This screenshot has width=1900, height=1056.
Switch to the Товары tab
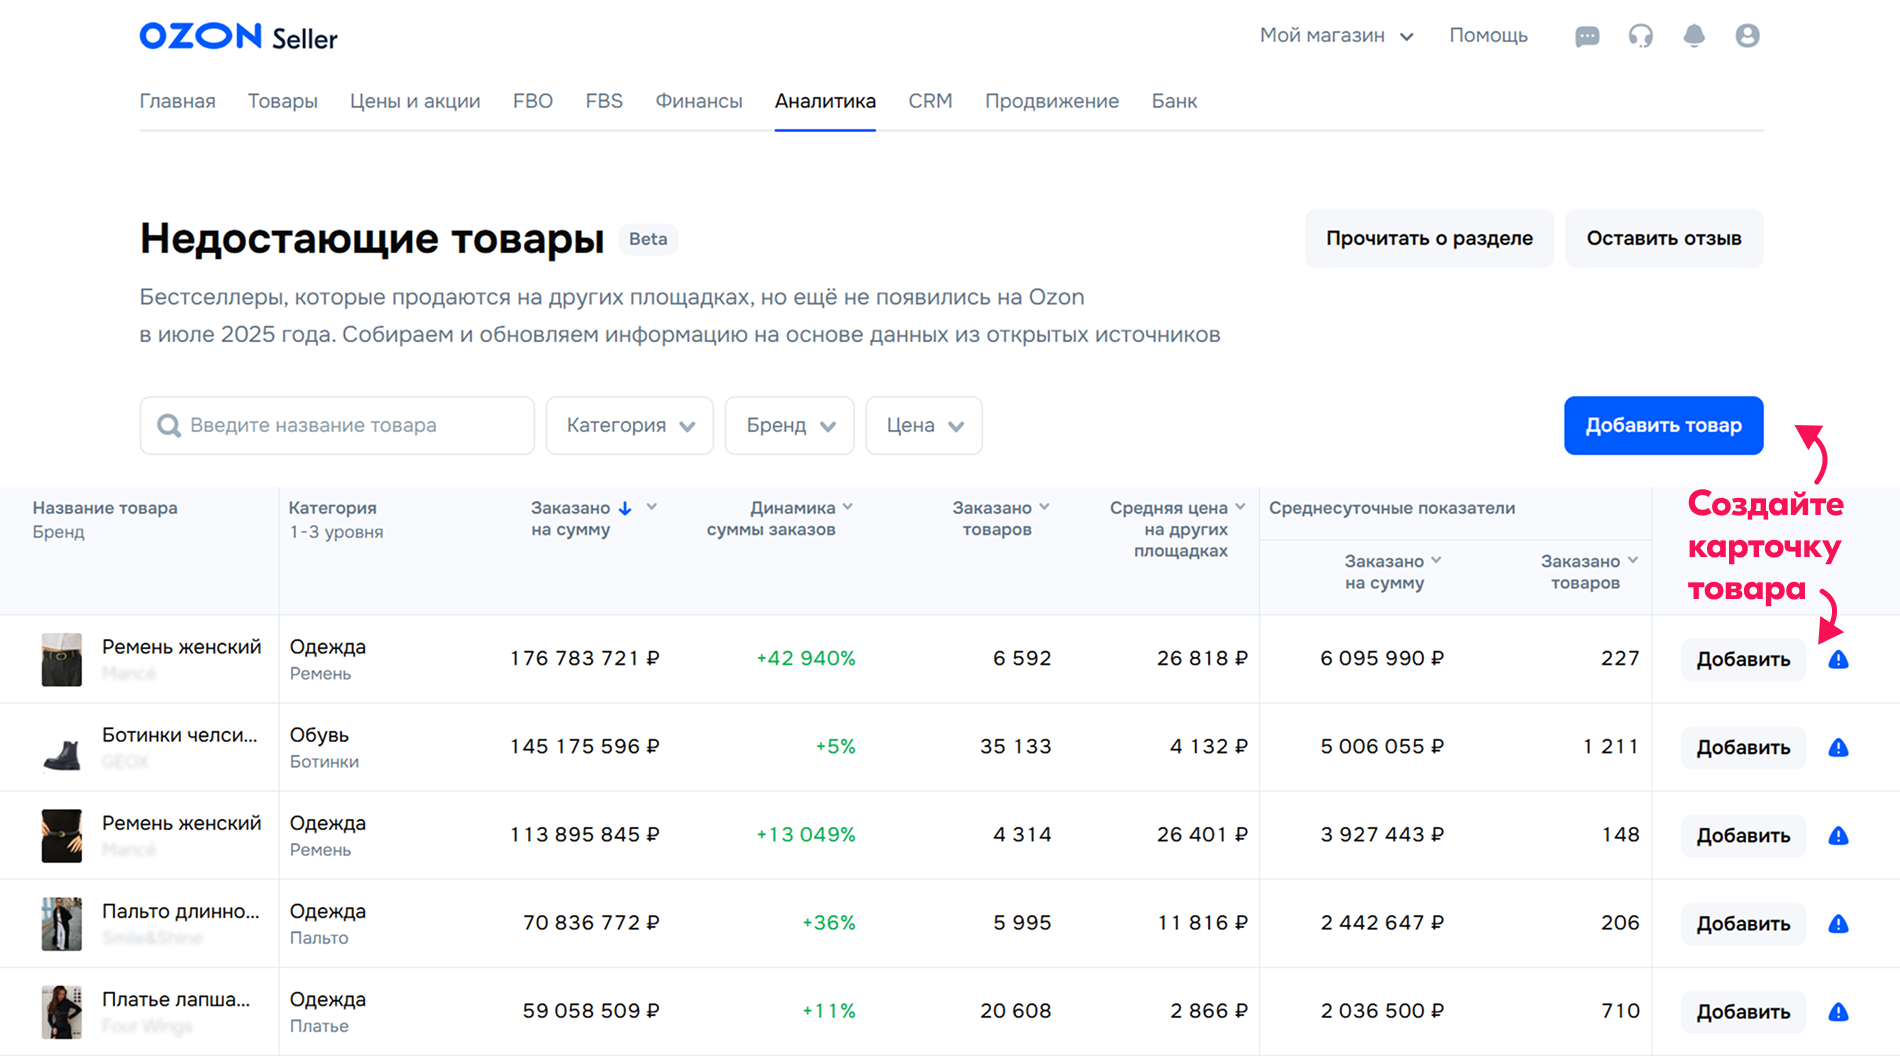(283, 101)
